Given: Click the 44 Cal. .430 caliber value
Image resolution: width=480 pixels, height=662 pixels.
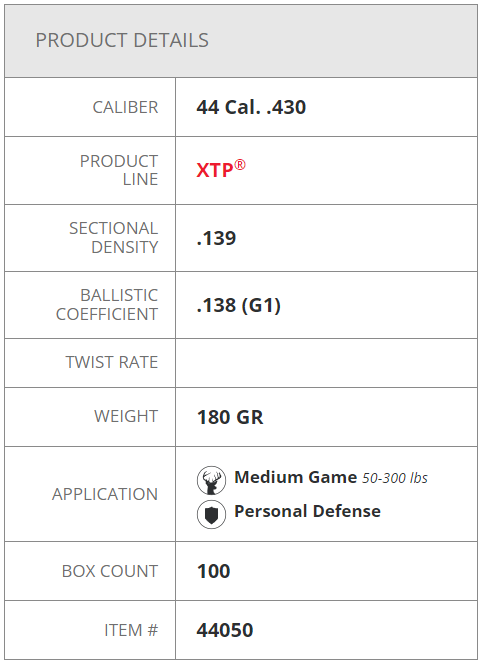Looking at the screenshot, I should 251,107.
